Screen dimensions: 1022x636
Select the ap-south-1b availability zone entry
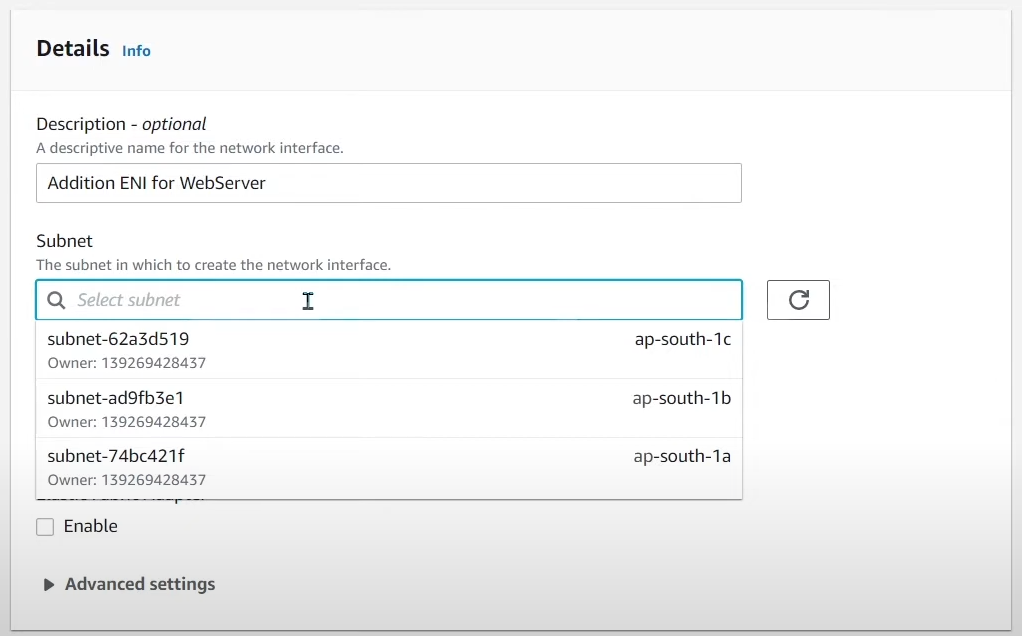(x=681, y=398)
